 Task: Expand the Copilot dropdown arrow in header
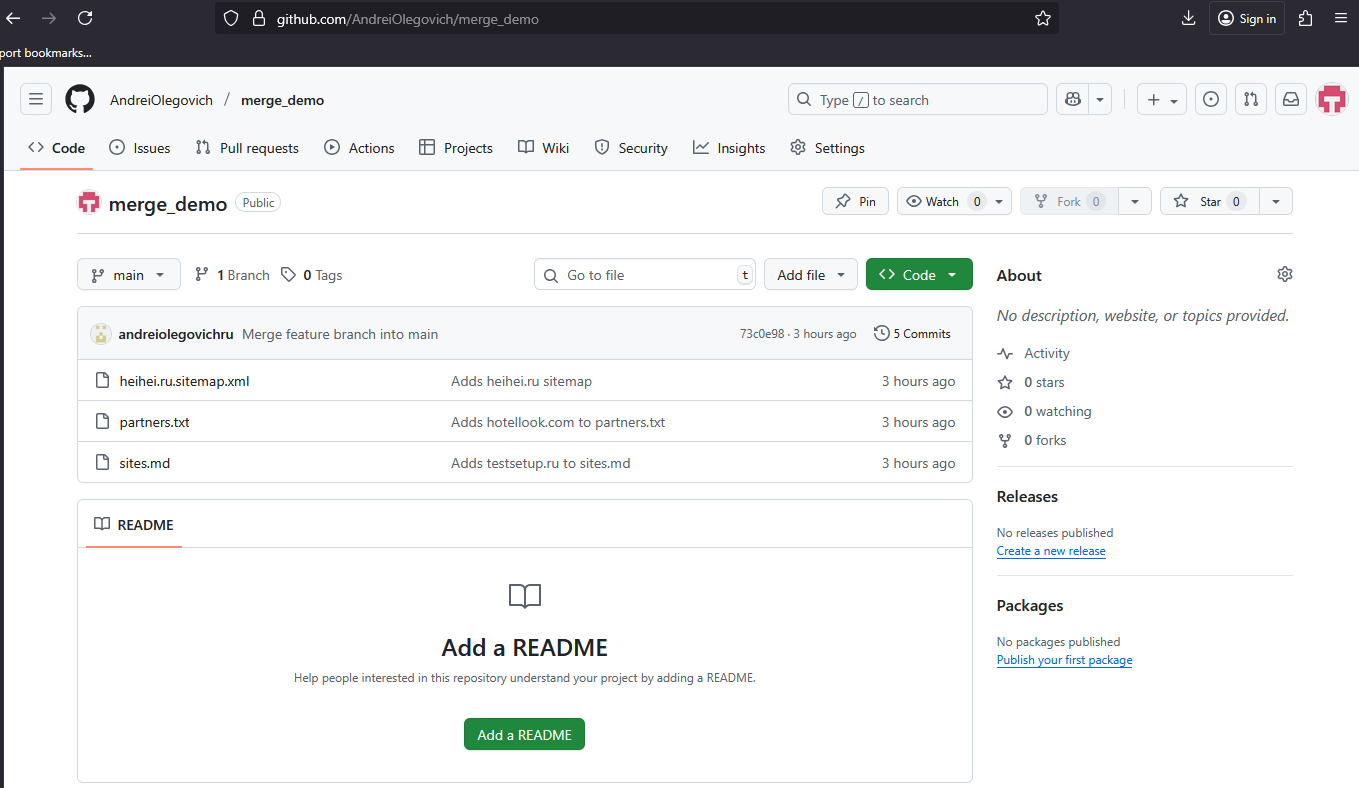(x=1100, y=99)
